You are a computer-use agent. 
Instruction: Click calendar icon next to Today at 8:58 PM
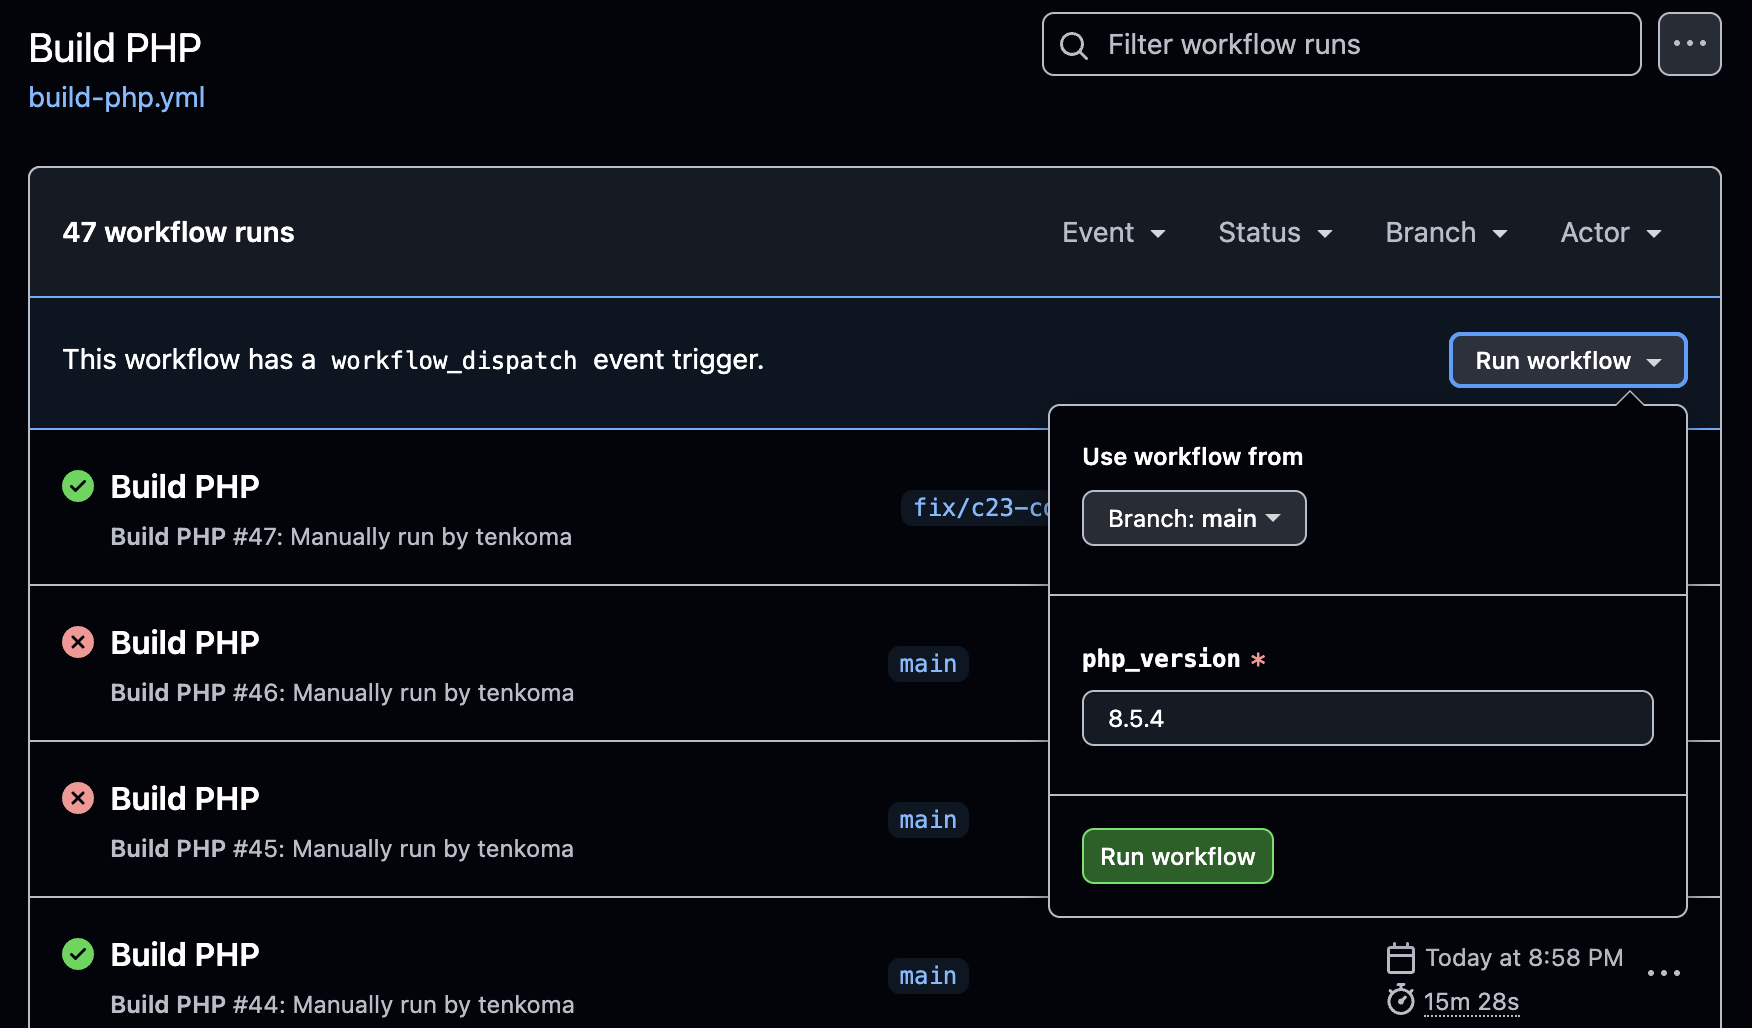pyautogui.click(x=1400, y=958)
